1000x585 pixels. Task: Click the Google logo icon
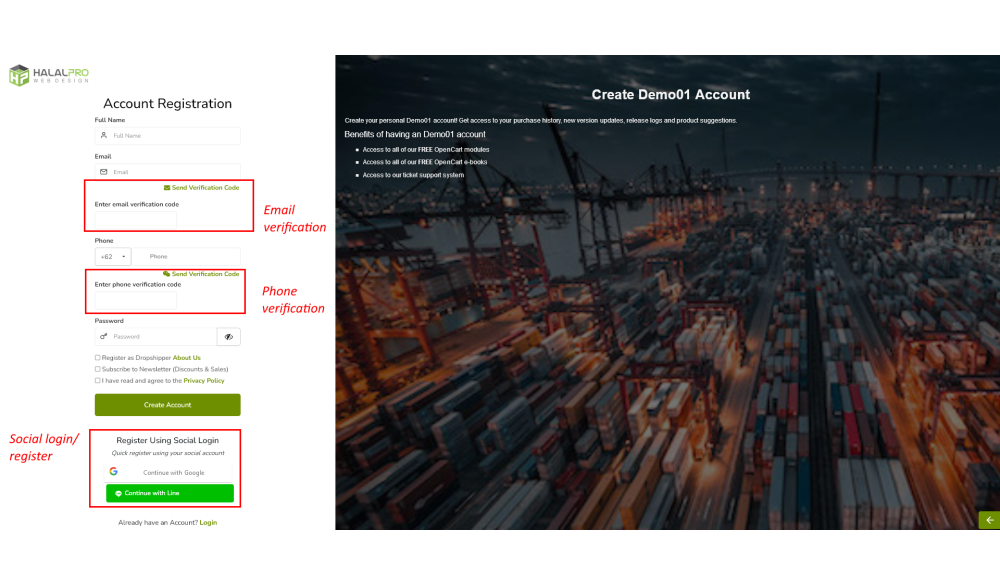(x=114, y=471)
